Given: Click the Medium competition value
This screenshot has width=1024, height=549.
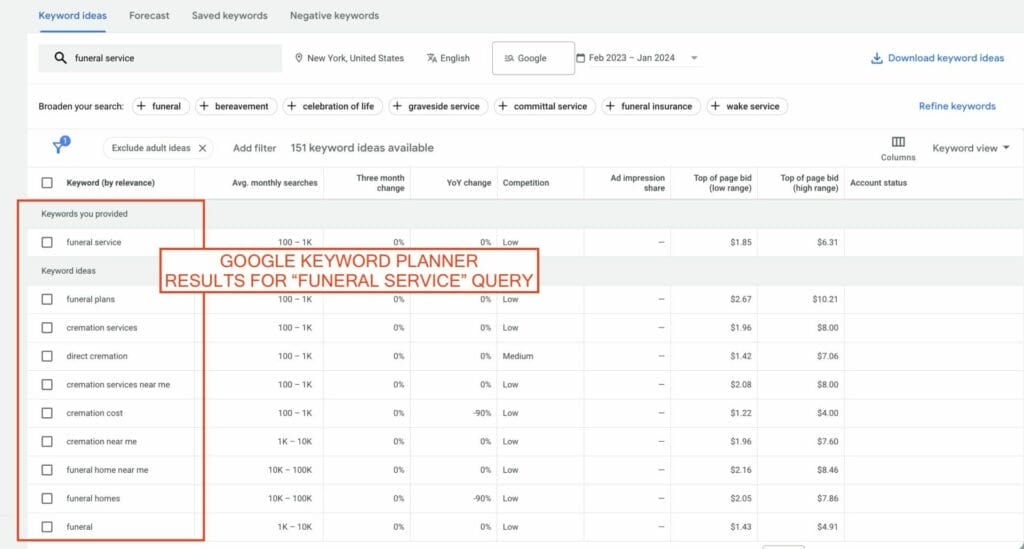Looking at the screenshot, I should click(518, 356).
